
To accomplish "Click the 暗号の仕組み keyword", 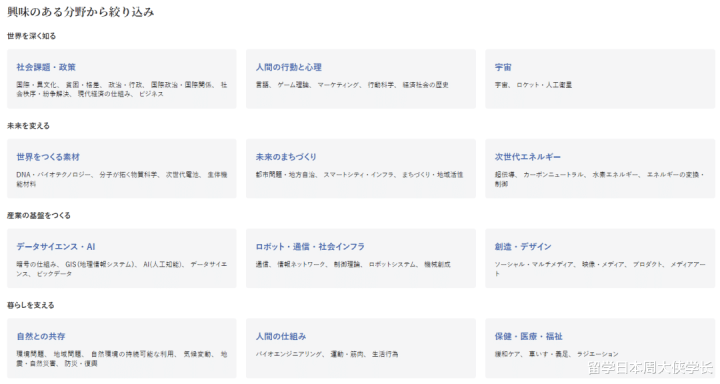I will (x=36, y=264).
